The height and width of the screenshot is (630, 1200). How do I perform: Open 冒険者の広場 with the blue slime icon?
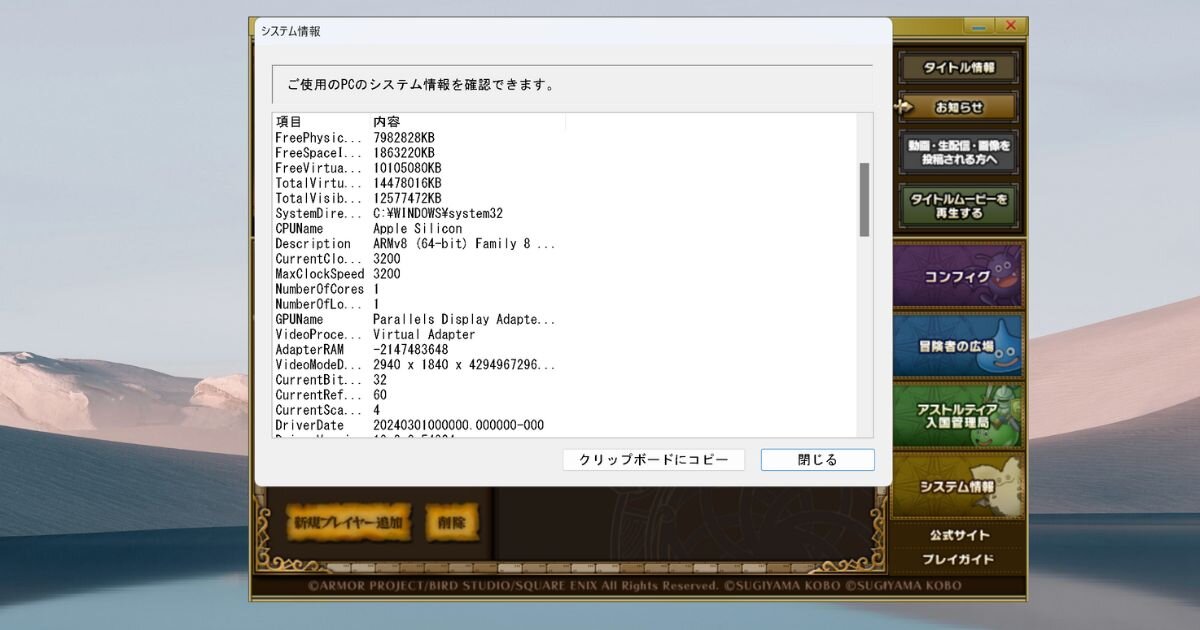957,347
